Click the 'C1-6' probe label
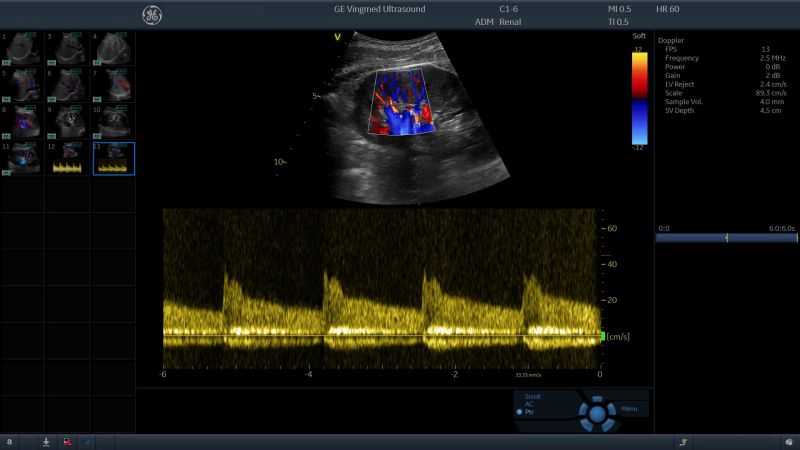Viewport: 800px width, 450px height. point(509,9)
